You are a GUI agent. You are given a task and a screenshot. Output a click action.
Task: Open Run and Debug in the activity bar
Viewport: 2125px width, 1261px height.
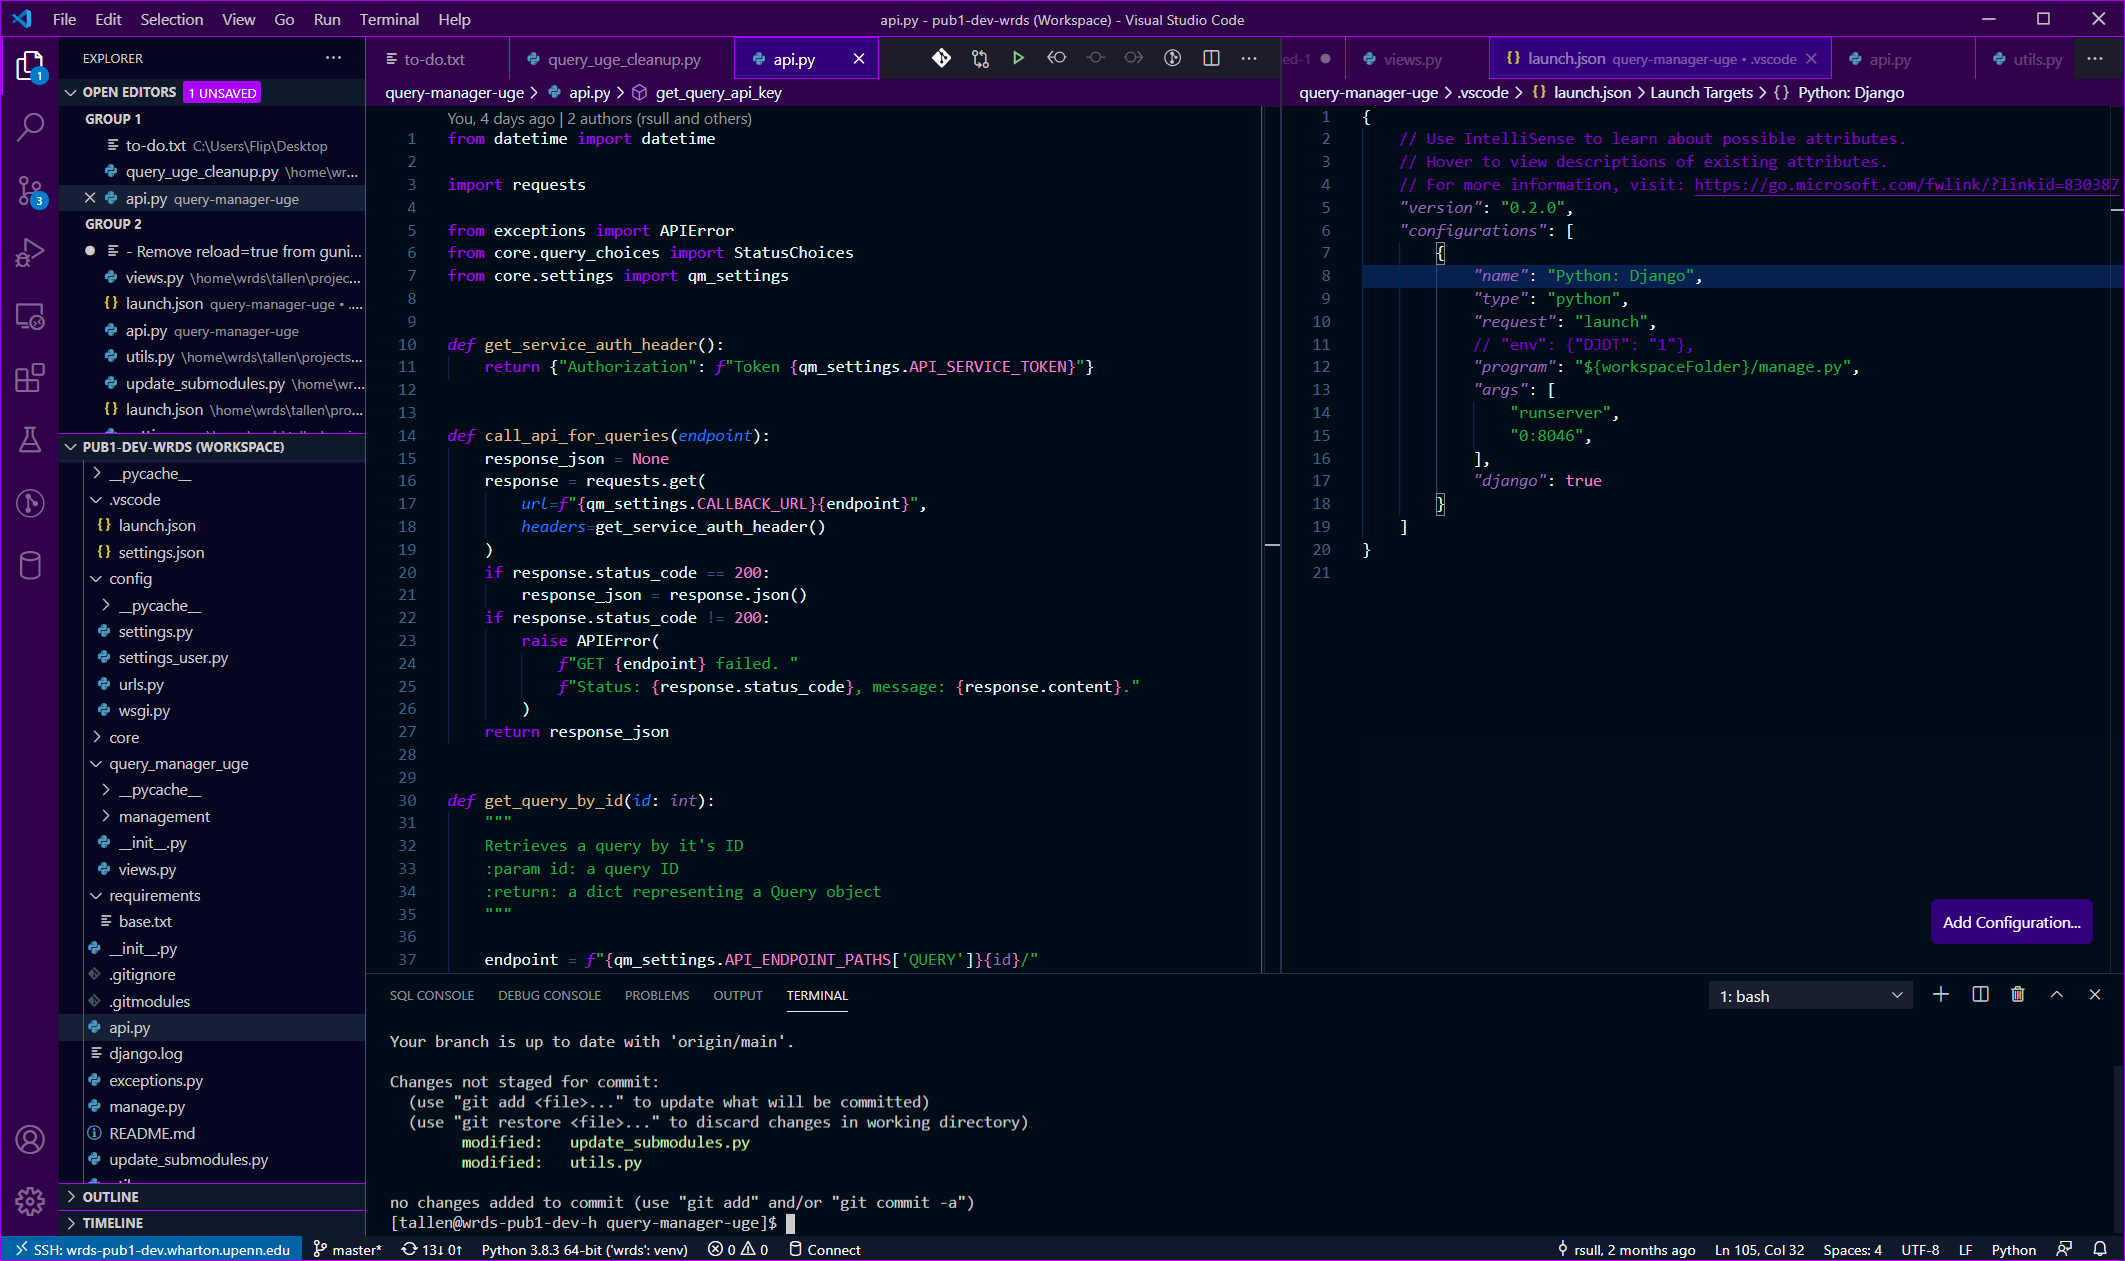[x=30, y=252]
